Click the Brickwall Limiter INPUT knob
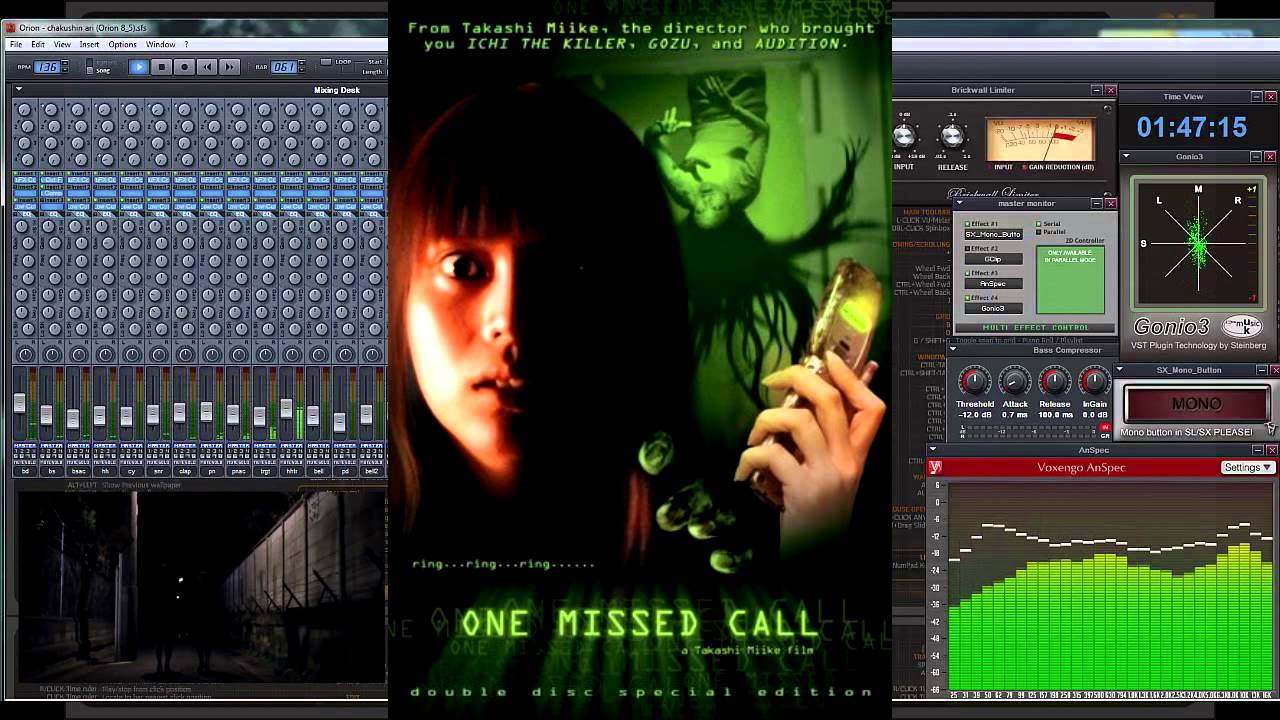 903,137
